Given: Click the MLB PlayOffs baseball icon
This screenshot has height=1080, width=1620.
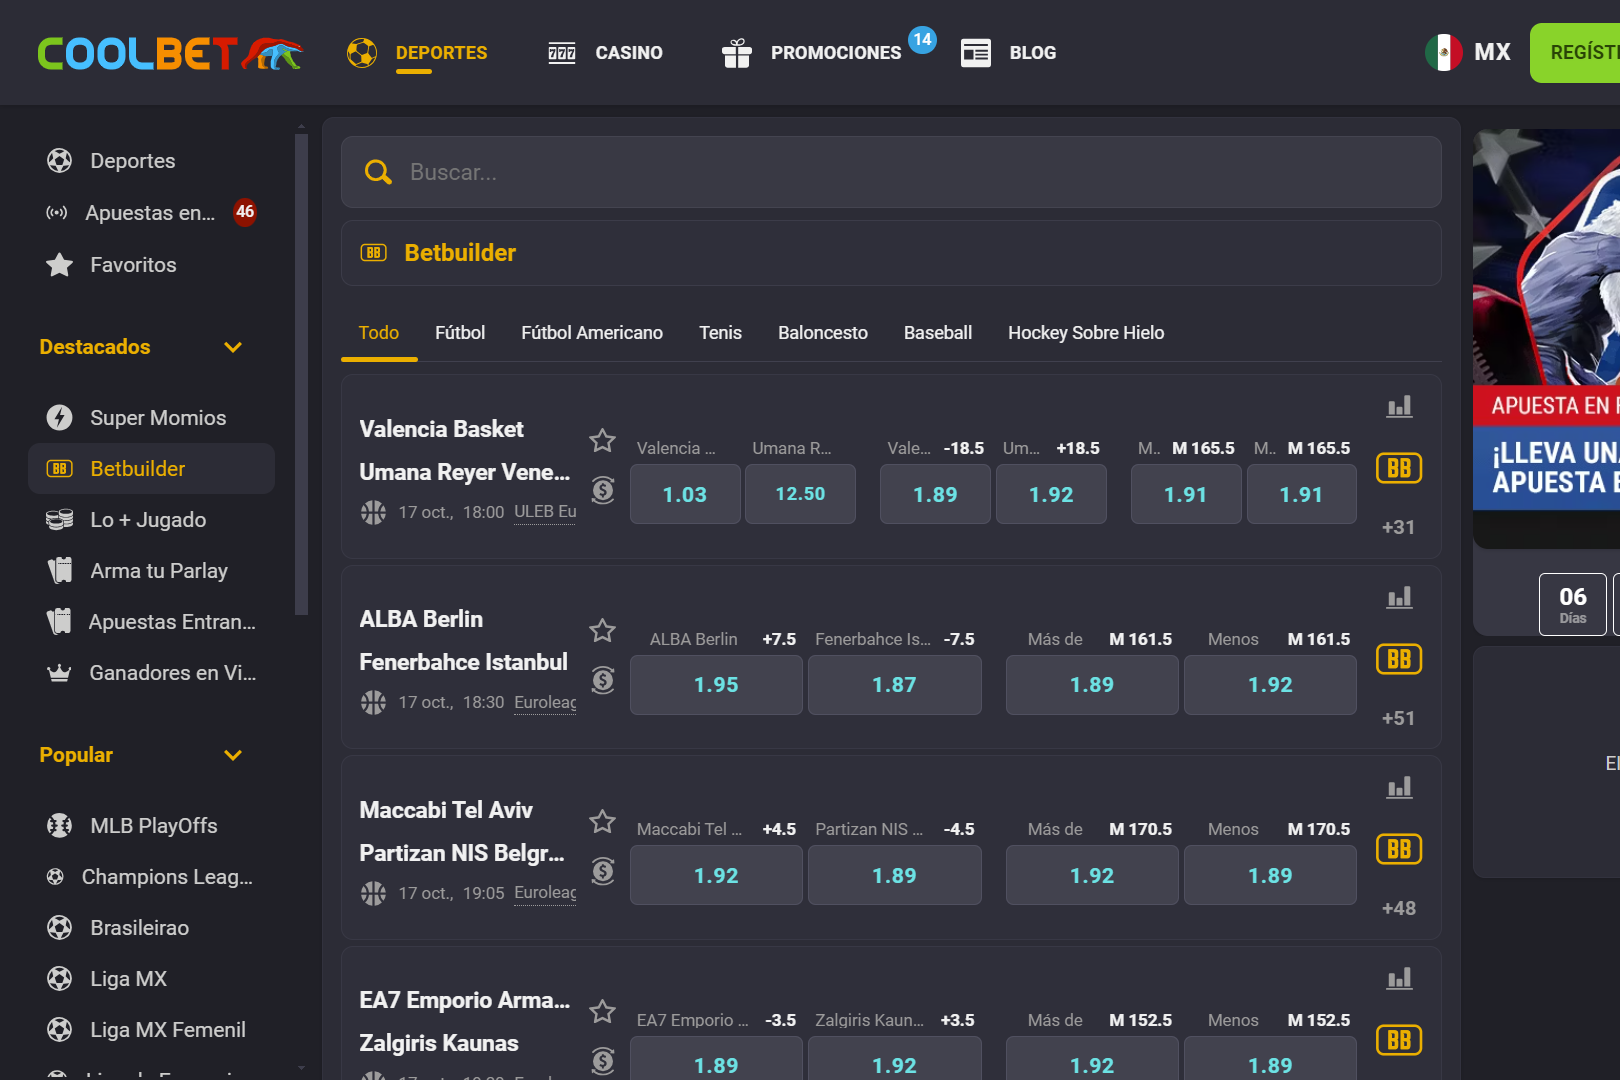Looking at the screenshot, I should [60, 825].
